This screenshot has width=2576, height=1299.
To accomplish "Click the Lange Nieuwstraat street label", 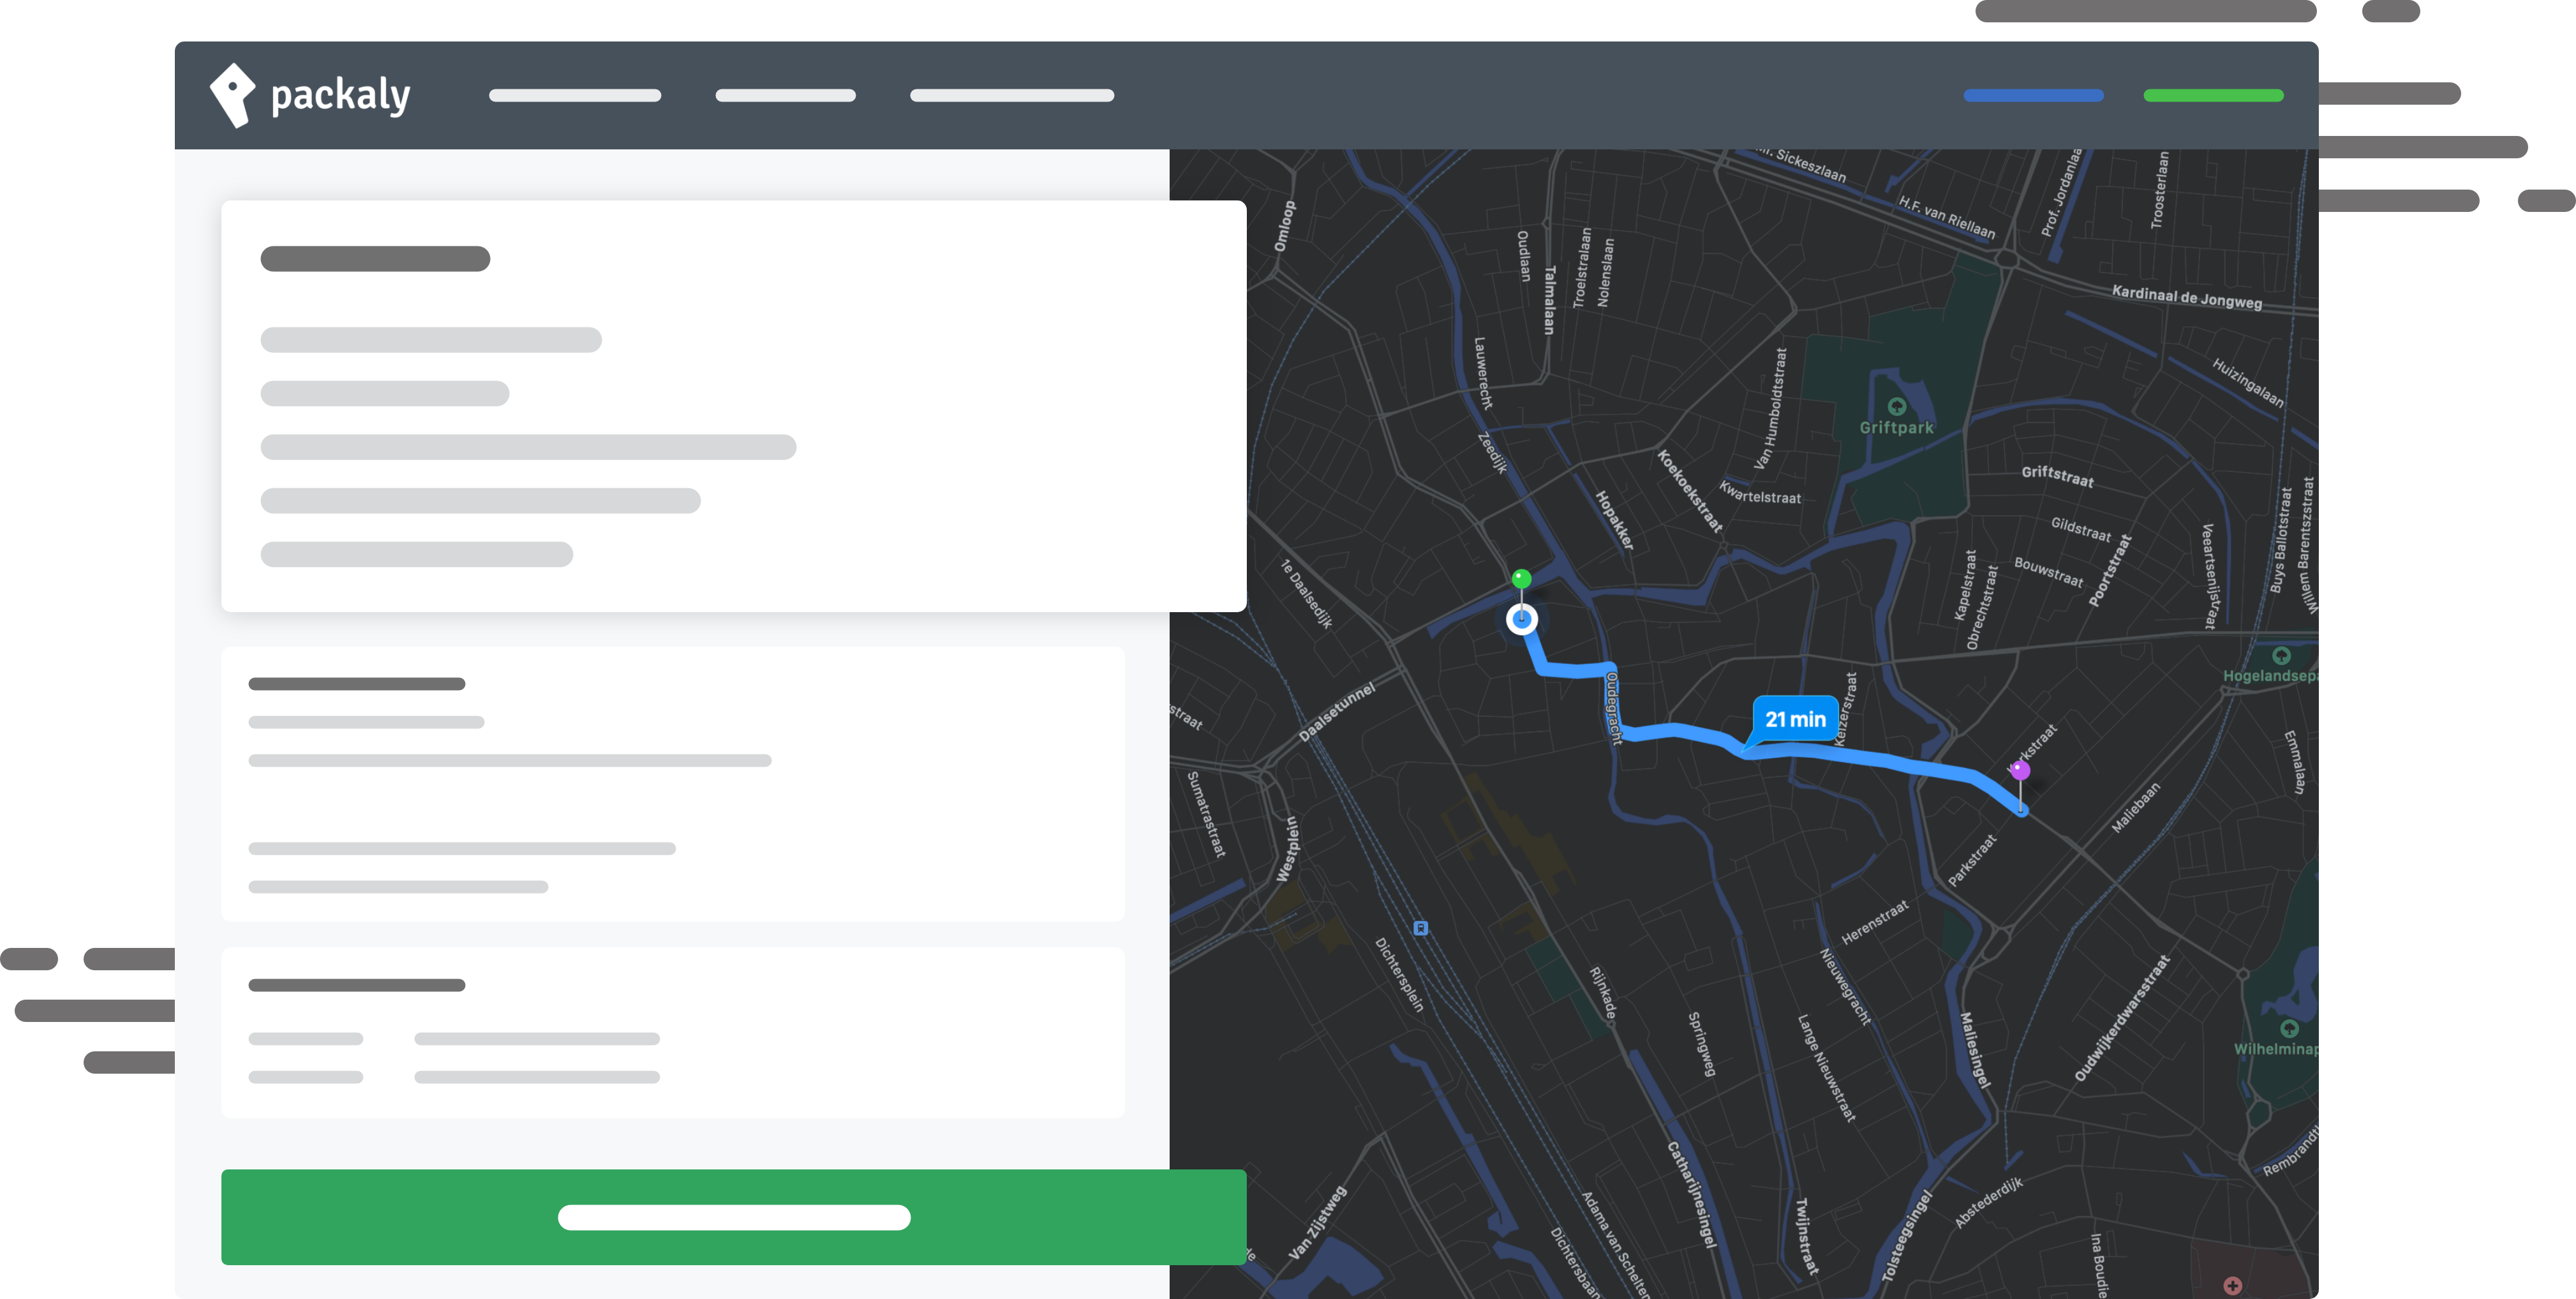I will point(1826,1068).
